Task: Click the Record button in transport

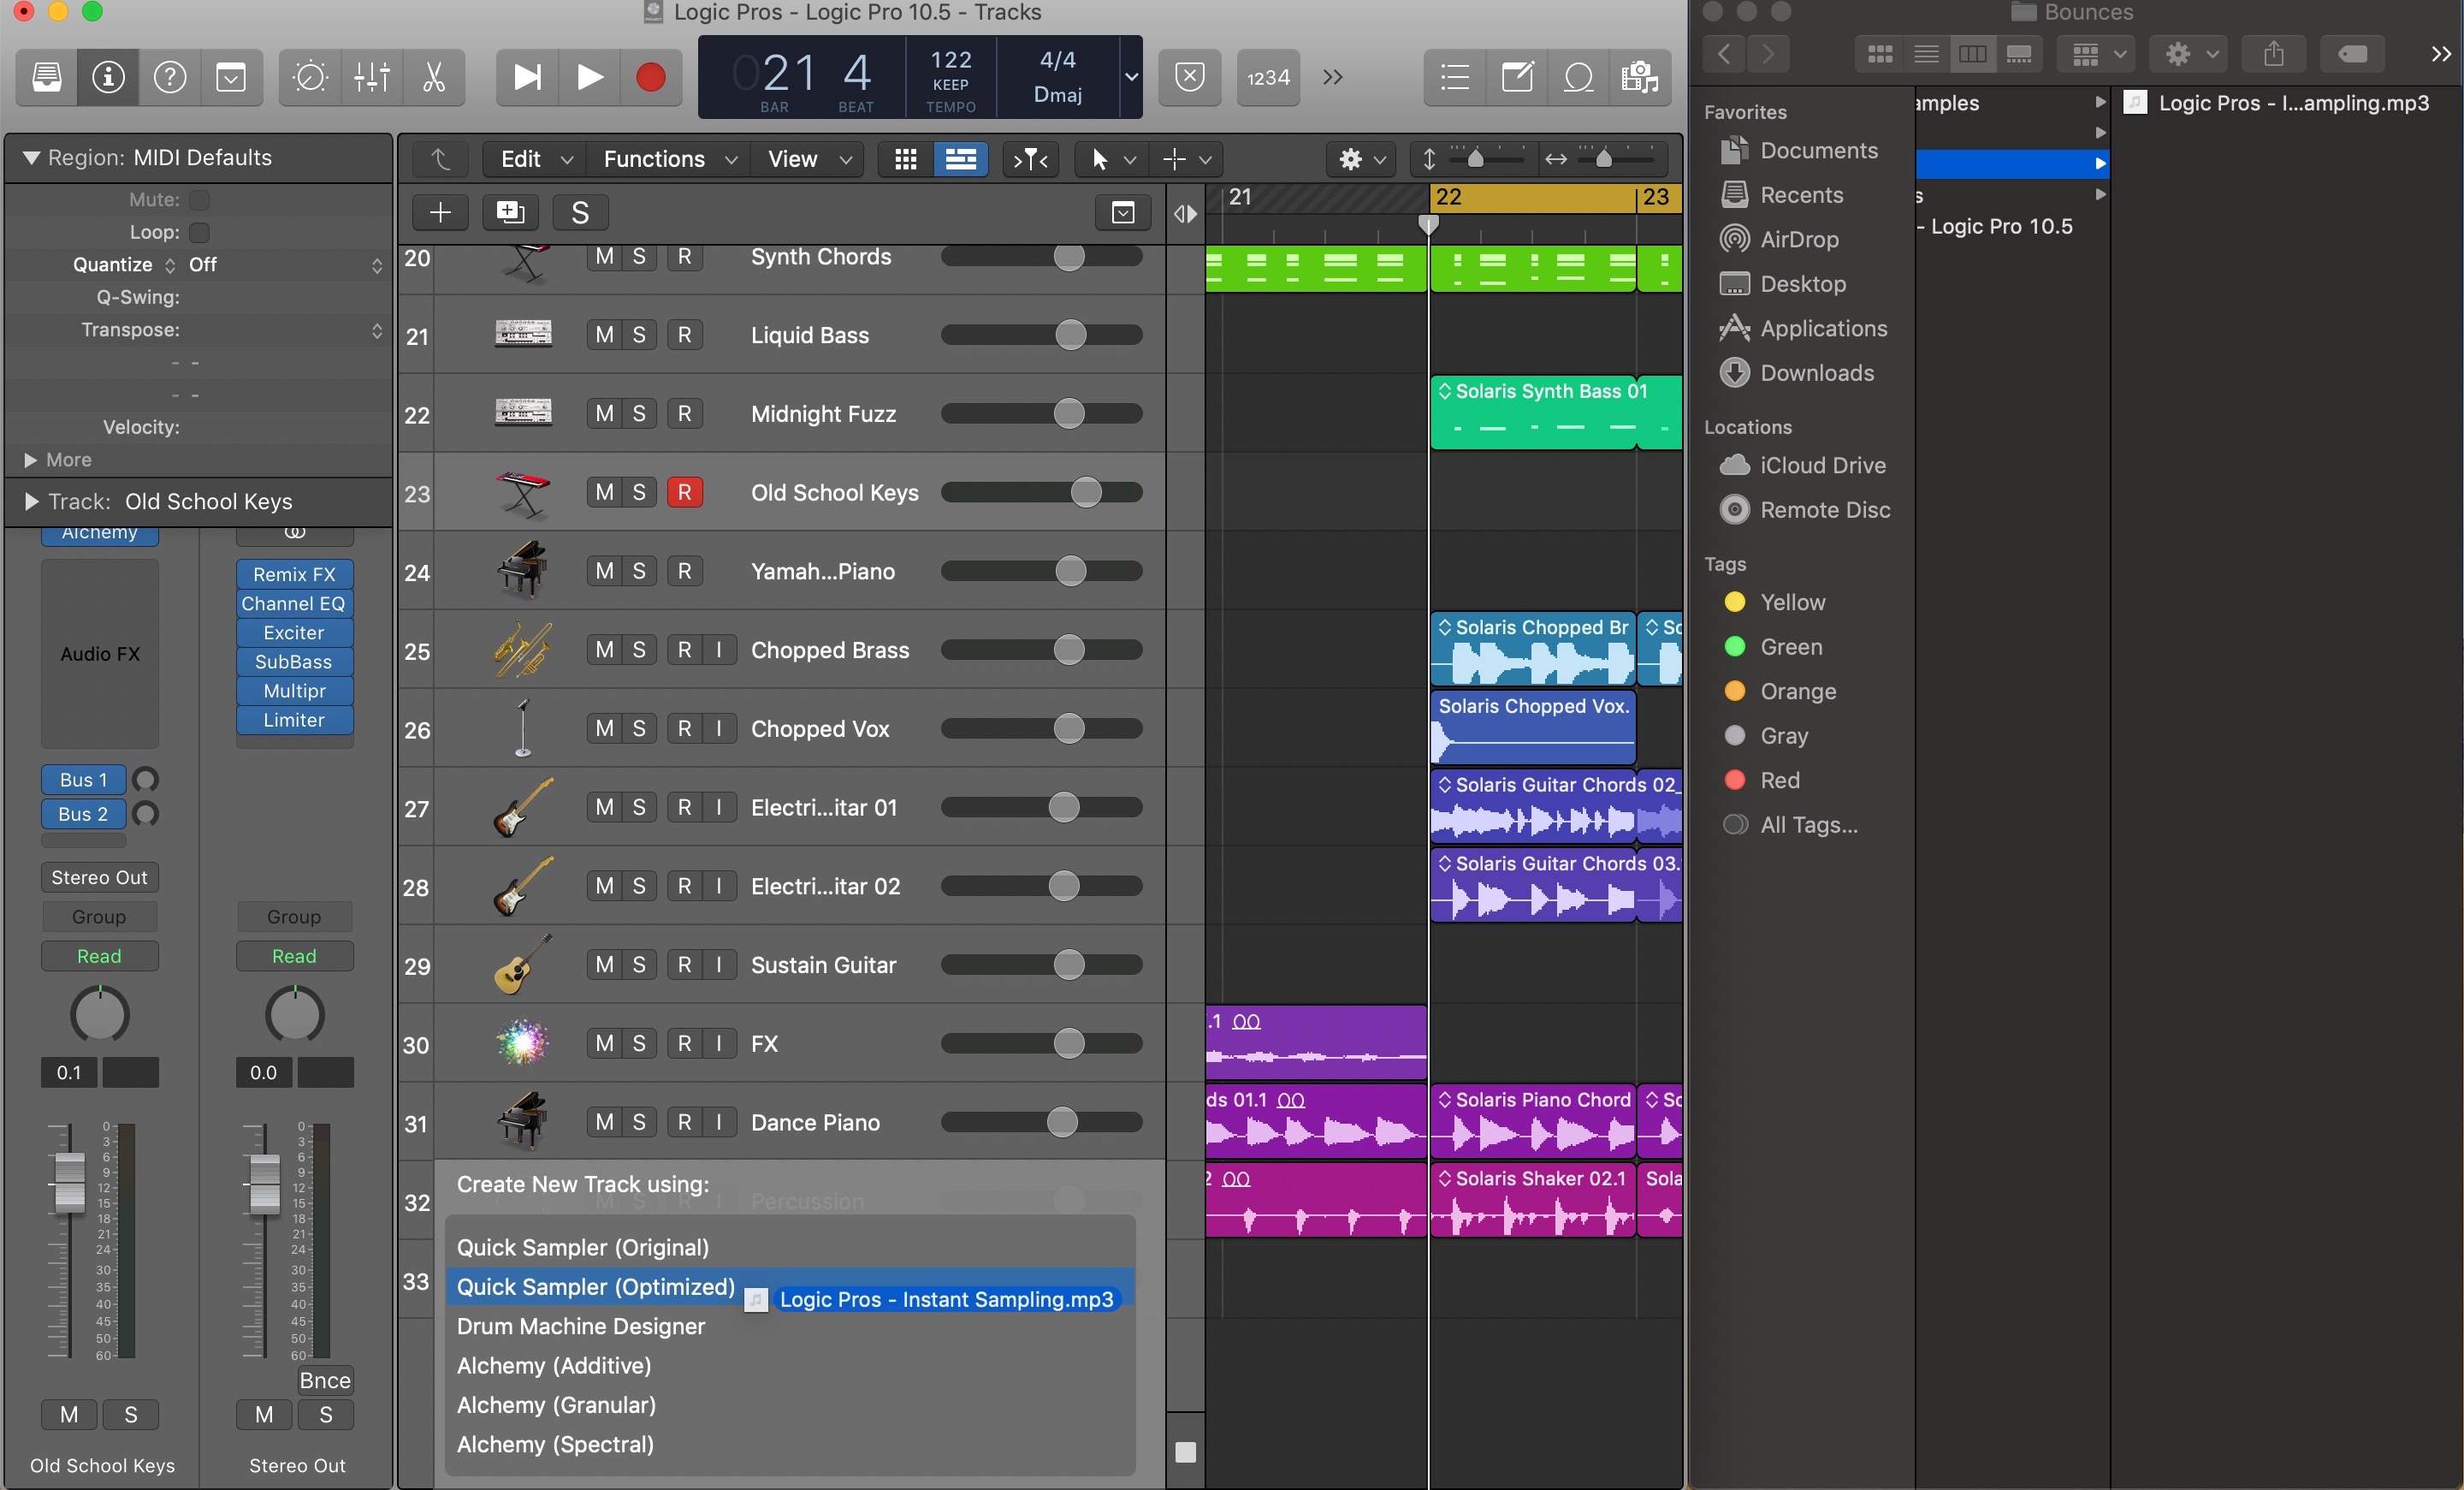Action: coord(651,77)
